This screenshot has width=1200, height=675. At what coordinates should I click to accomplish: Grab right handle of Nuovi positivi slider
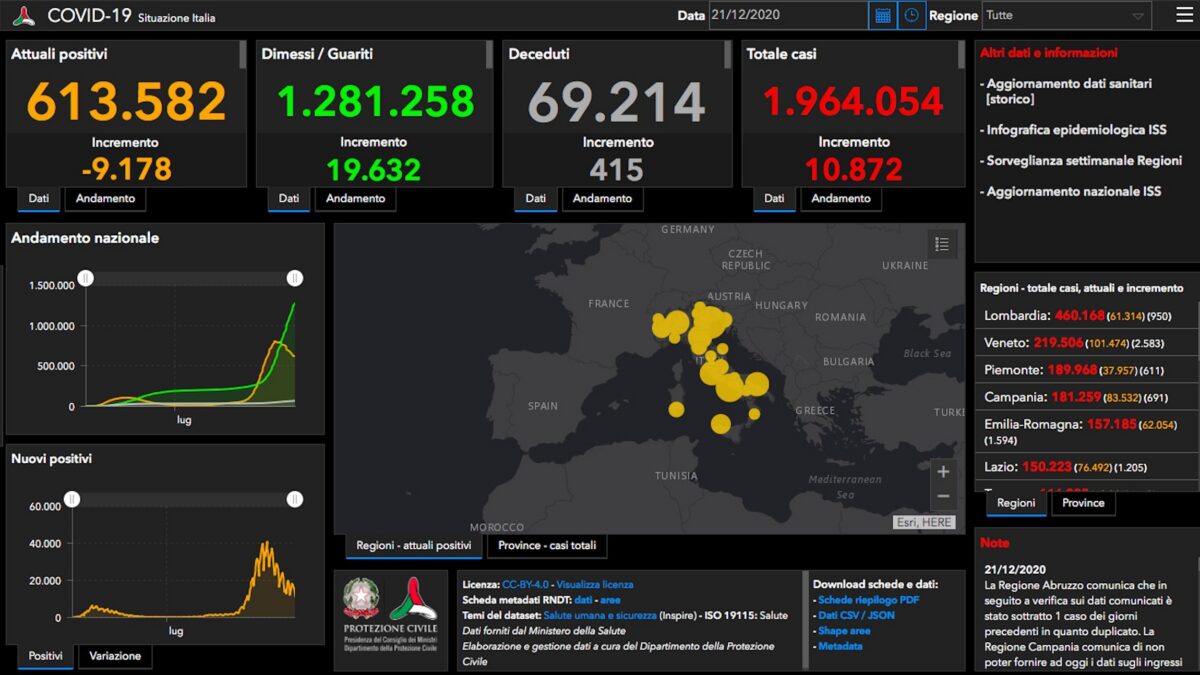(295, 499)
